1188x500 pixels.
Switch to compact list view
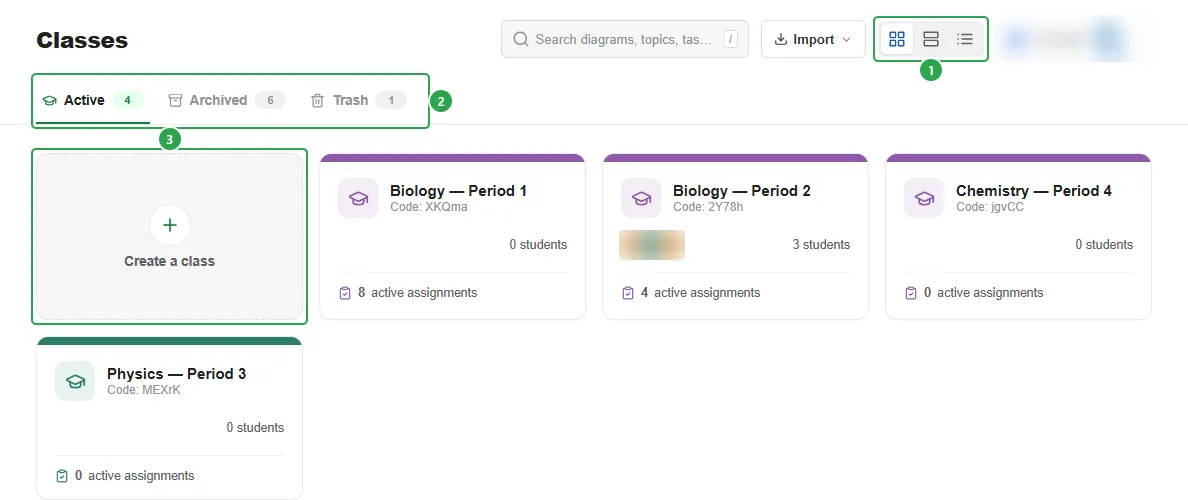tap(964, 39)
